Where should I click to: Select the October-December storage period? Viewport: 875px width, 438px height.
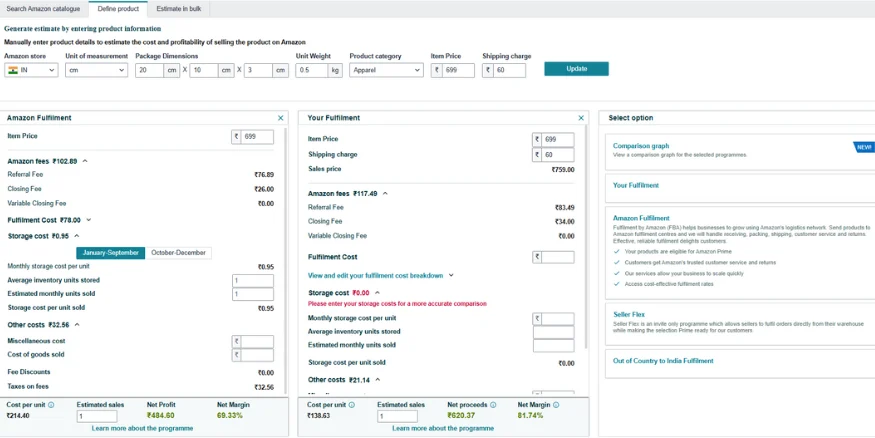[x=178, y=253]
